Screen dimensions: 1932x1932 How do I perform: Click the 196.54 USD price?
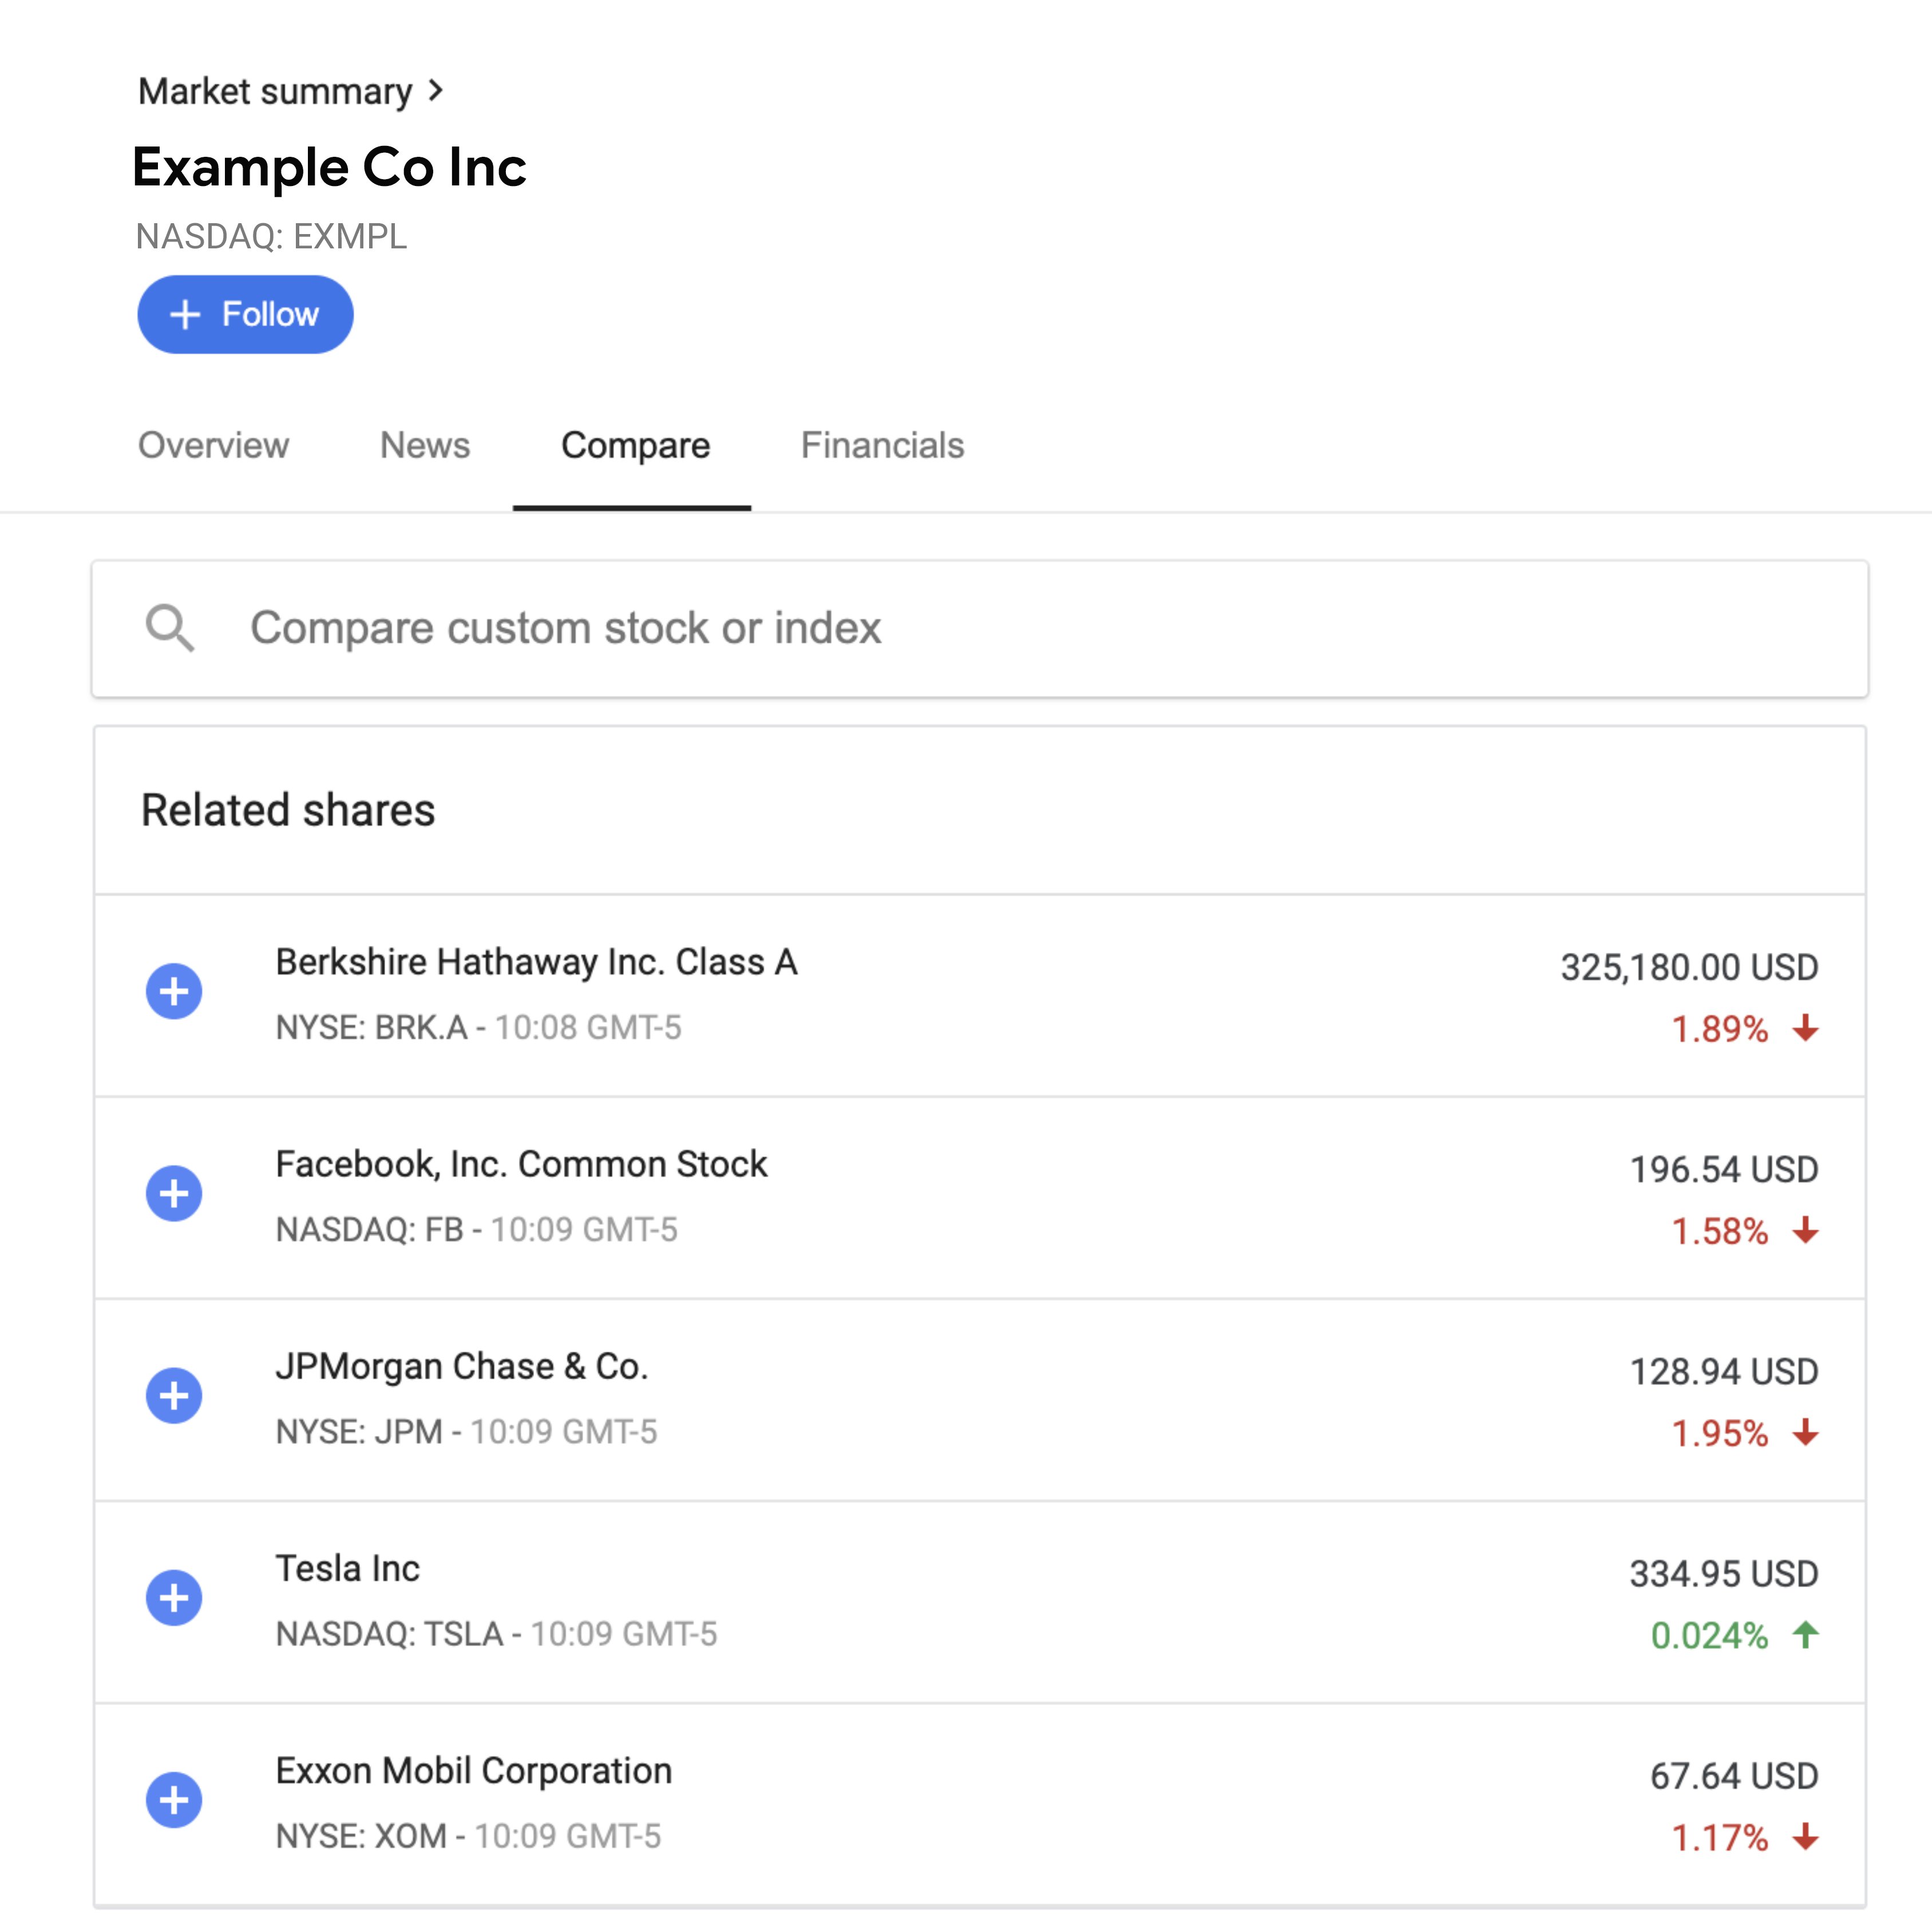click(x=1724, y=1169)
